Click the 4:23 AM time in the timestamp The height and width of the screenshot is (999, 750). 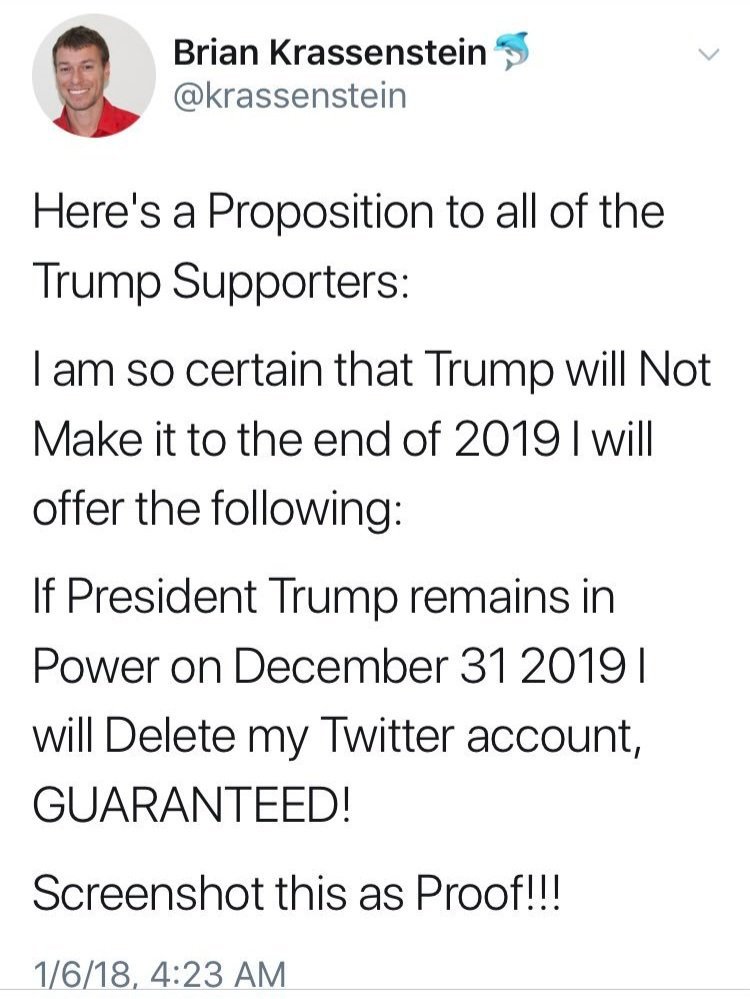coord(219,973)
